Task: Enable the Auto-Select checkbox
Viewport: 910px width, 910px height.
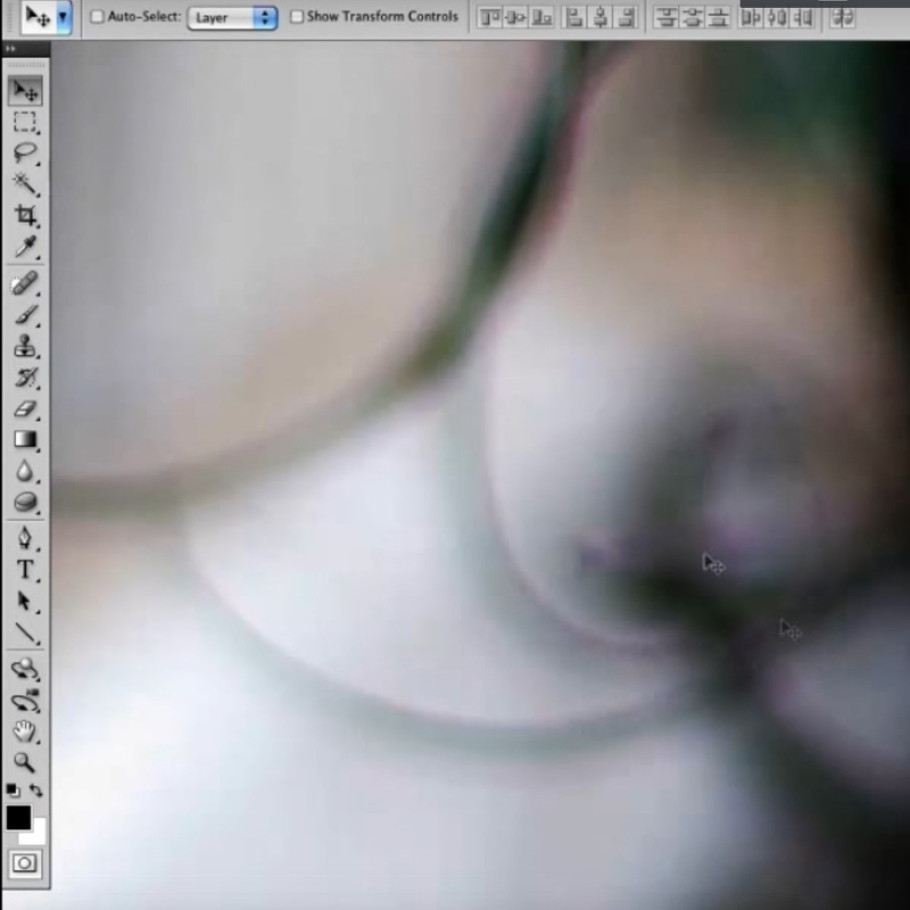Action: [x=97, y=17]
